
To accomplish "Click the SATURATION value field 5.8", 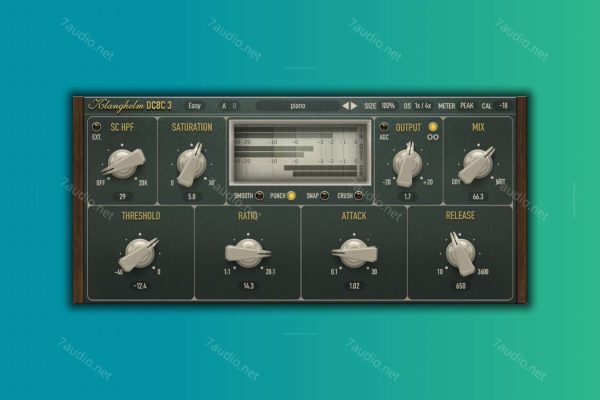I will click(192, 197).
